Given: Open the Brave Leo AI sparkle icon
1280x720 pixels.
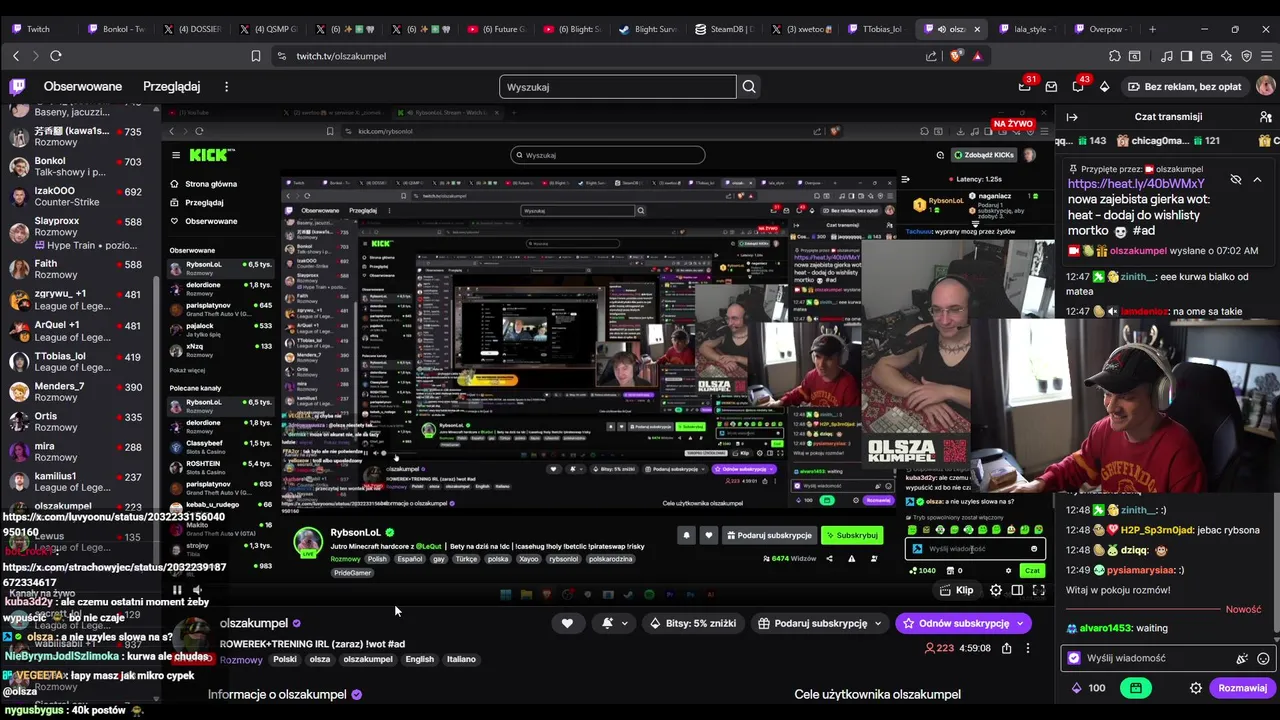Looking at the screenshot, I should click(x=1228, y=56).
